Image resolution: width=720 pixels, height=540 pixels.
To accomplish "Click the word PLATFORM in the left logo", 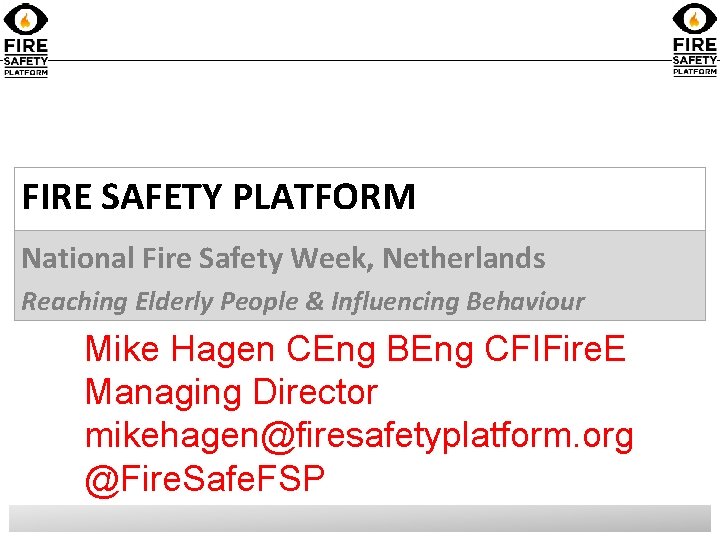I will [26, 72].
